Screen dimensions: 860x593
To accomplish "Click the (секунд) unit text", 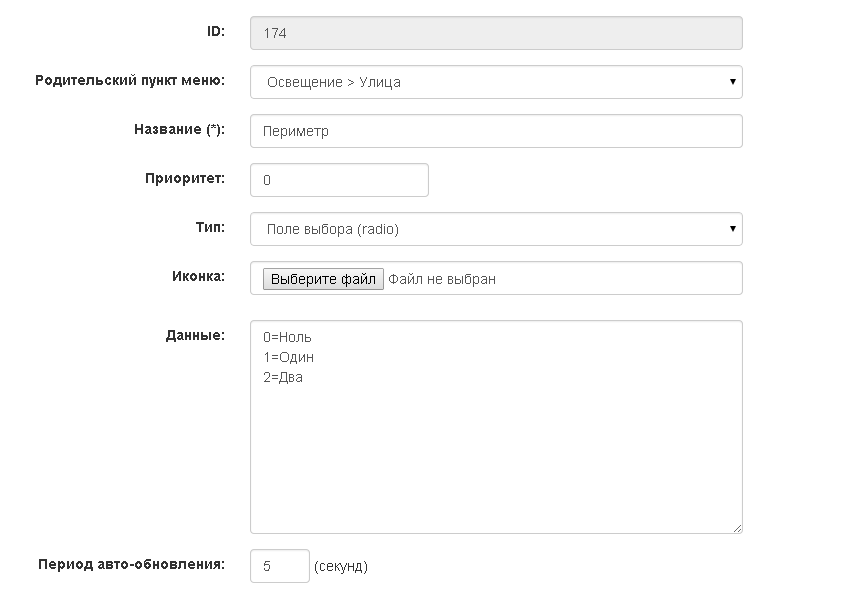I will [341, 566].
